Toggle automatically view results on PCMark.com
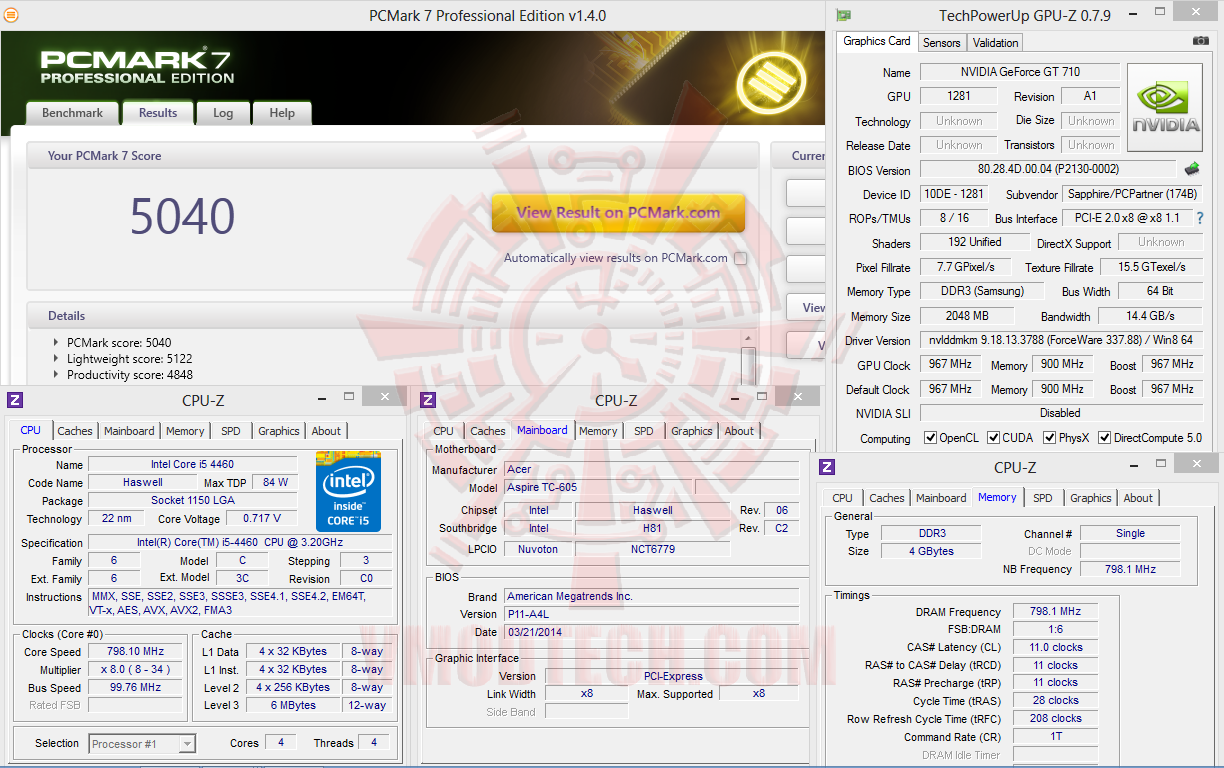Viewport: 1224px width, 768px height. pos(740,258)
